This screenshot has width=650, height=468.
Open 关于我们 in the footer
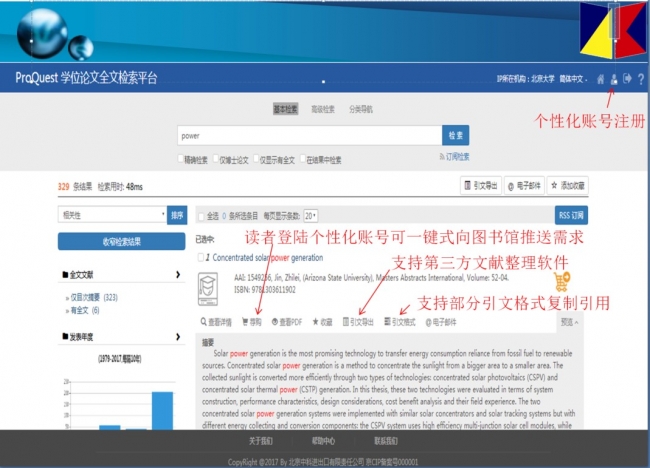click(x=260, y=441)
